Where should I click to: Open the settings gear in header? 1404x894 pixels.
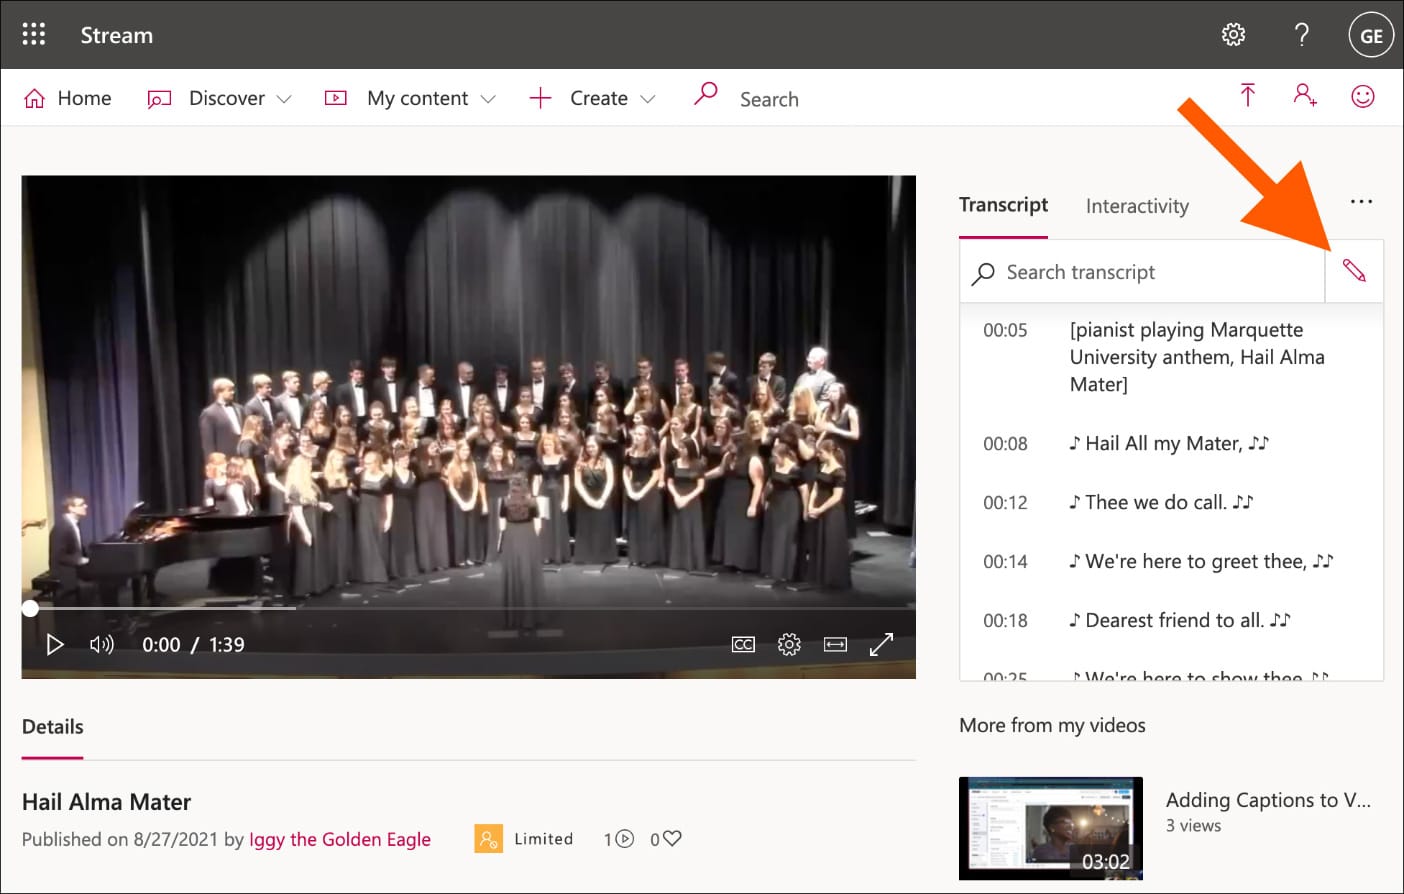pyautogui.click(x=1233, y=35)
